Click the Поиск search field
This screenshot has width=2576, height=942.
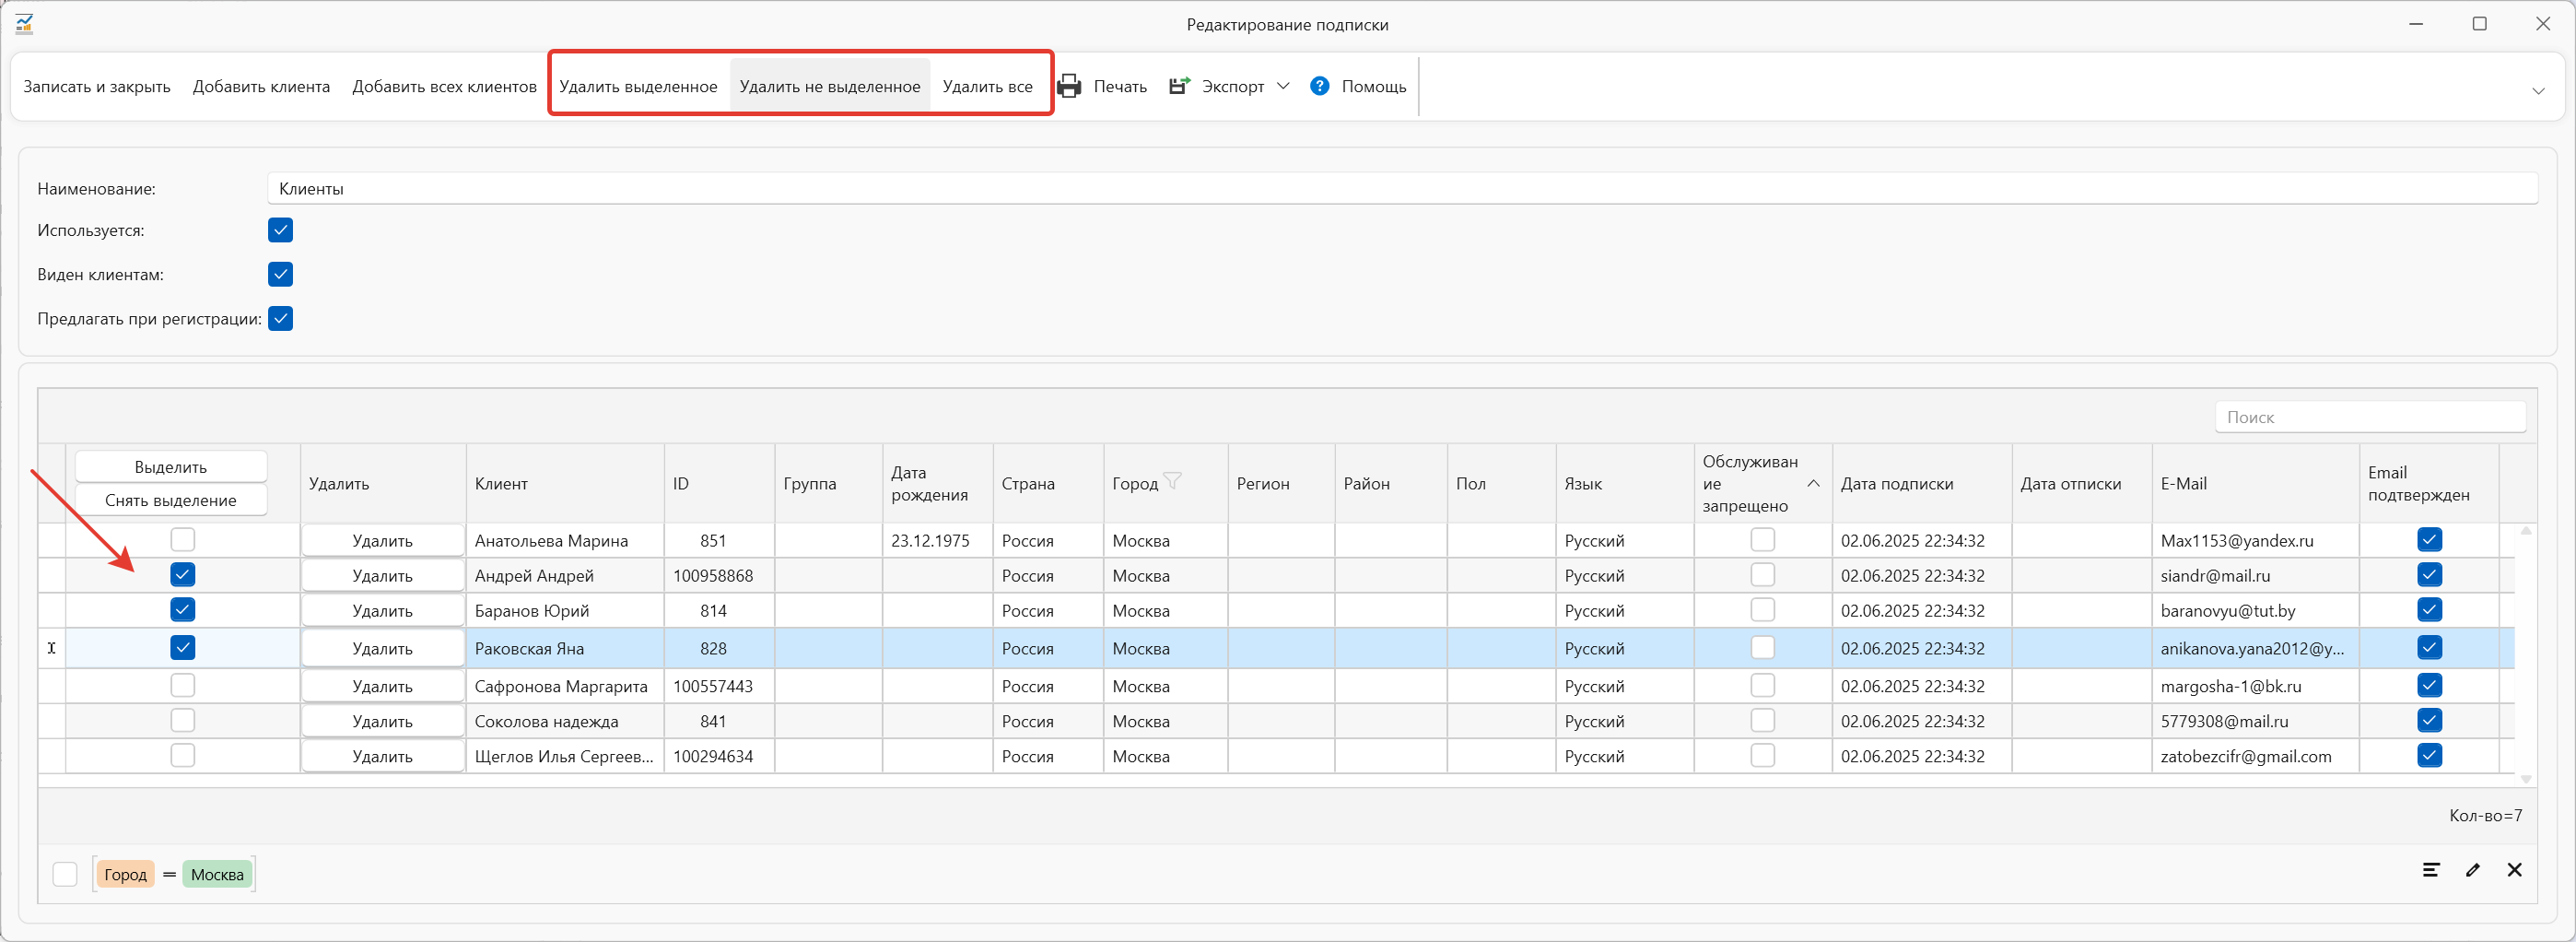2370,417
